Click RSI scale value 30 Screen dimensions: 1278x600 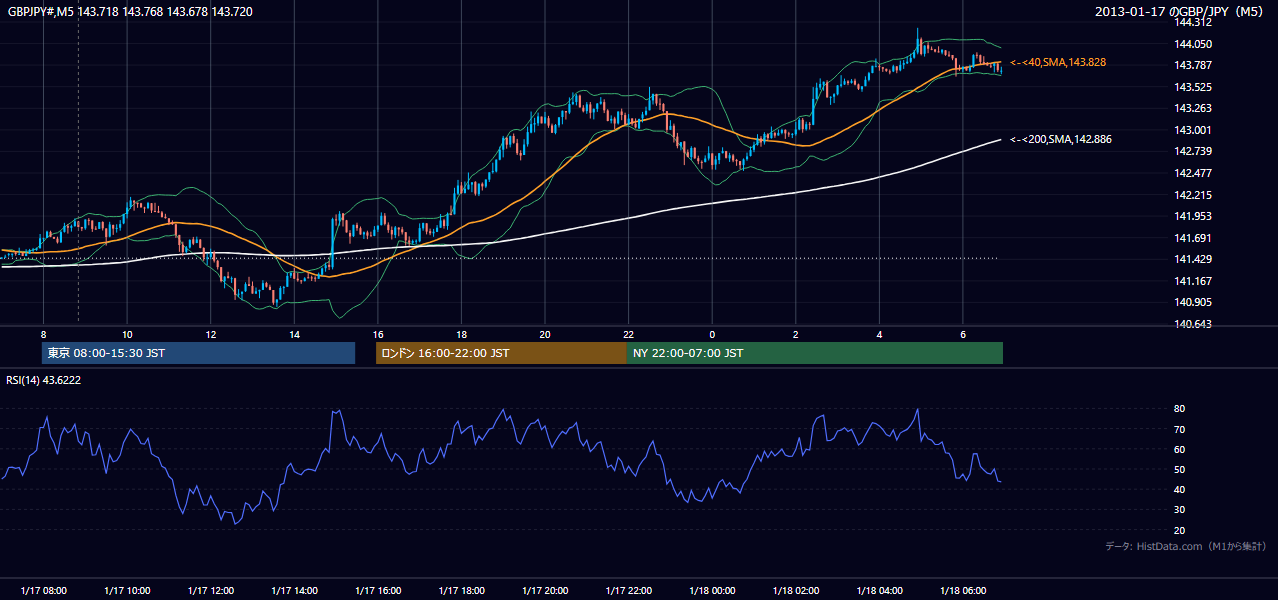(x=1179, y=510)
